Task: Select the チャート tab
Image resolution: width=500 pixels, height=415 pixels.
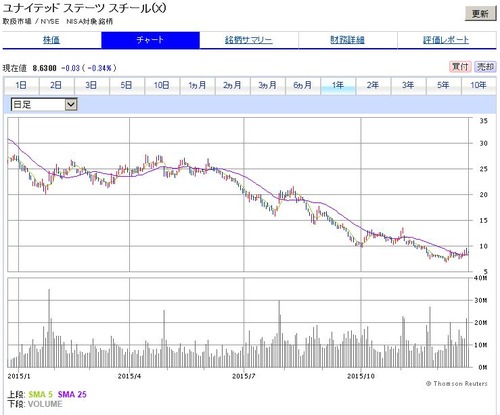Action: point(150,40)
